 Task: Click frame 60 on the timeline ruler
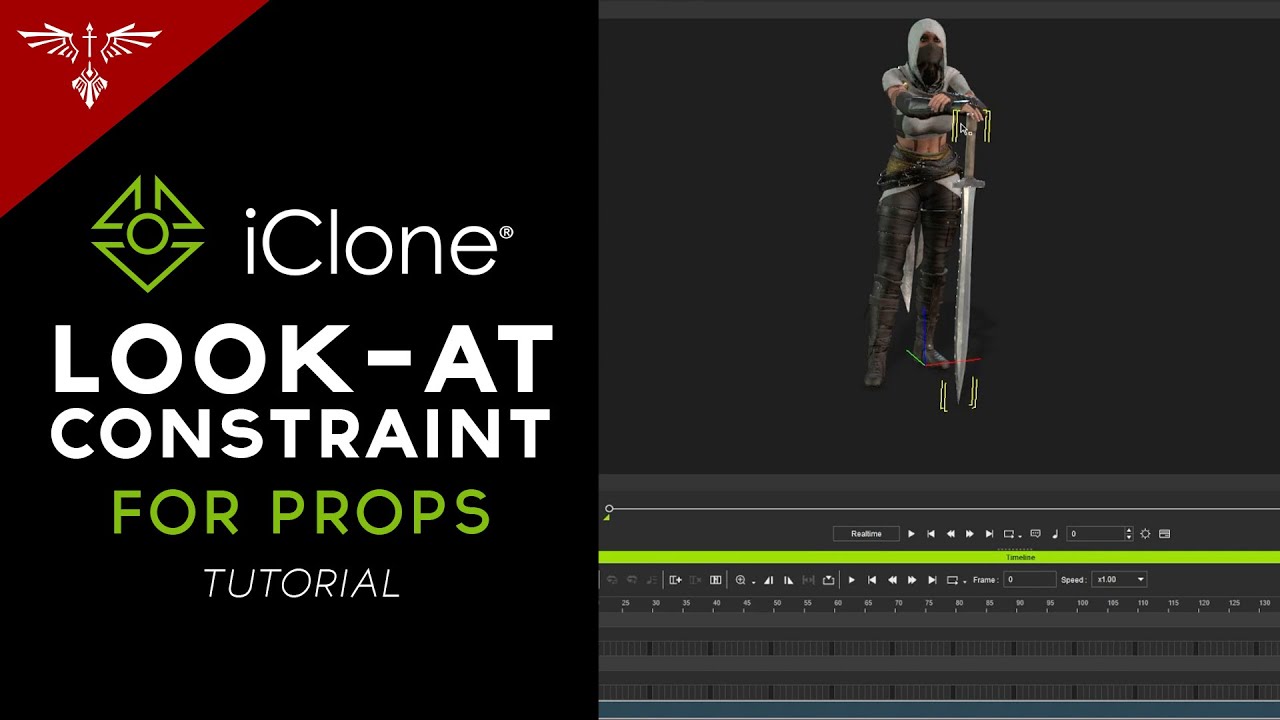point(838,603)
